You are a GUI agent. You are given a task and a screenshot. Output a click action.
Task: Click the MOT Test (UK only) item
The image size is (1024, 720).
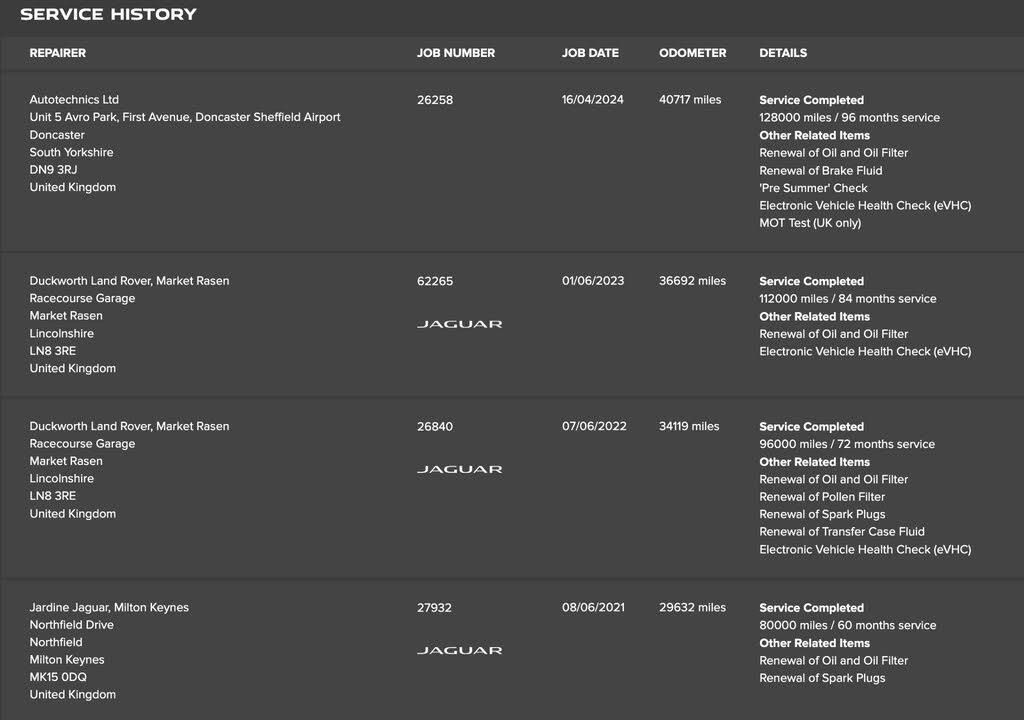click(810, 223)
